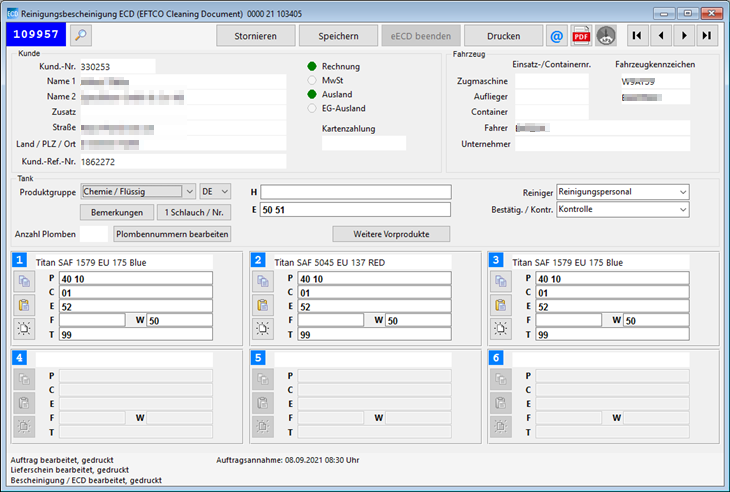The image size is (730, 492).
Task: Select the MwSt radio option
Action: coord(313,80)
